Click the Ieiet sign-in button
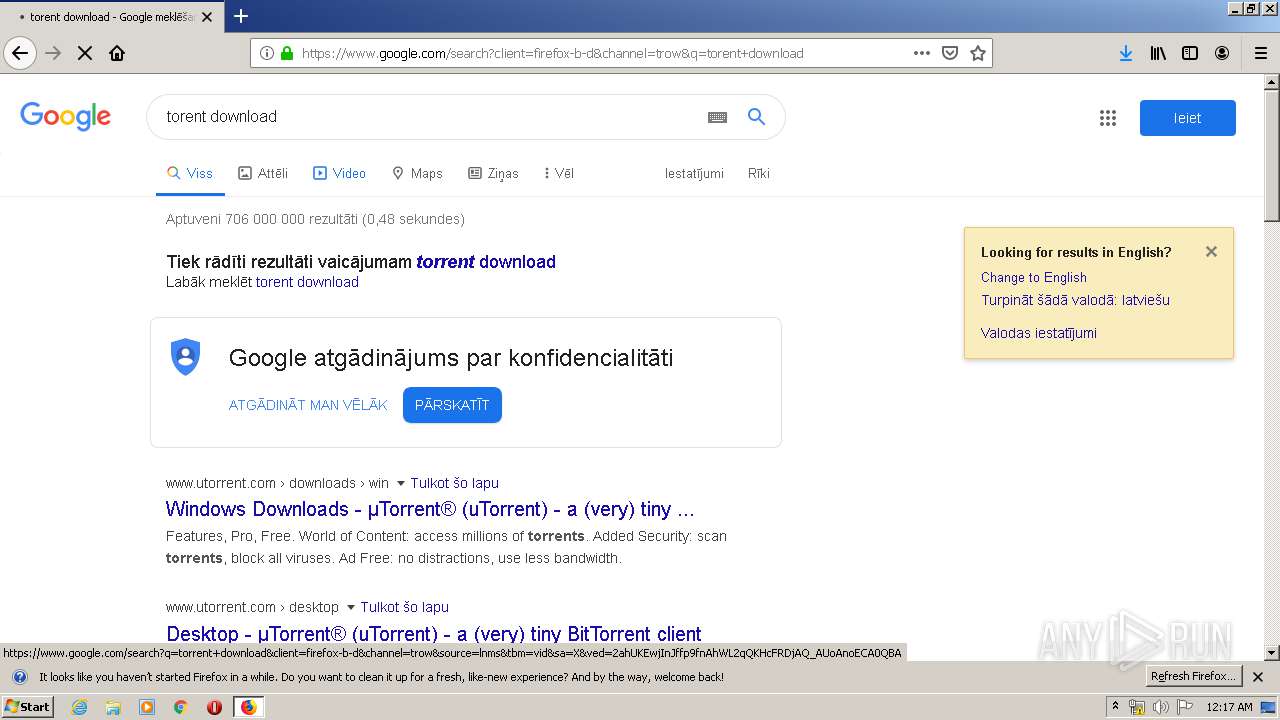This screenshot has width=1280, height=720. coord(1188,118)
